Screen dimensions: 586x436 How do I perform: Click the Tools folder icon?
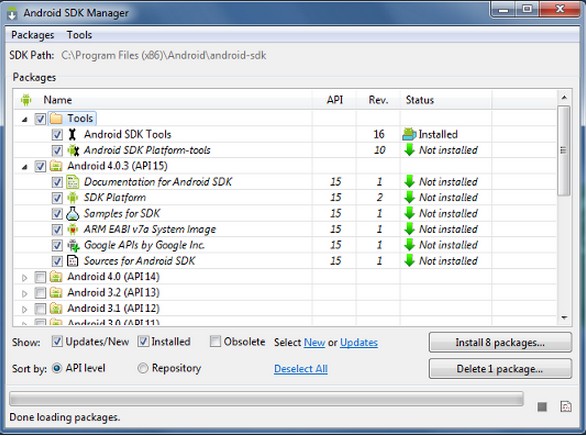[56, 119]
